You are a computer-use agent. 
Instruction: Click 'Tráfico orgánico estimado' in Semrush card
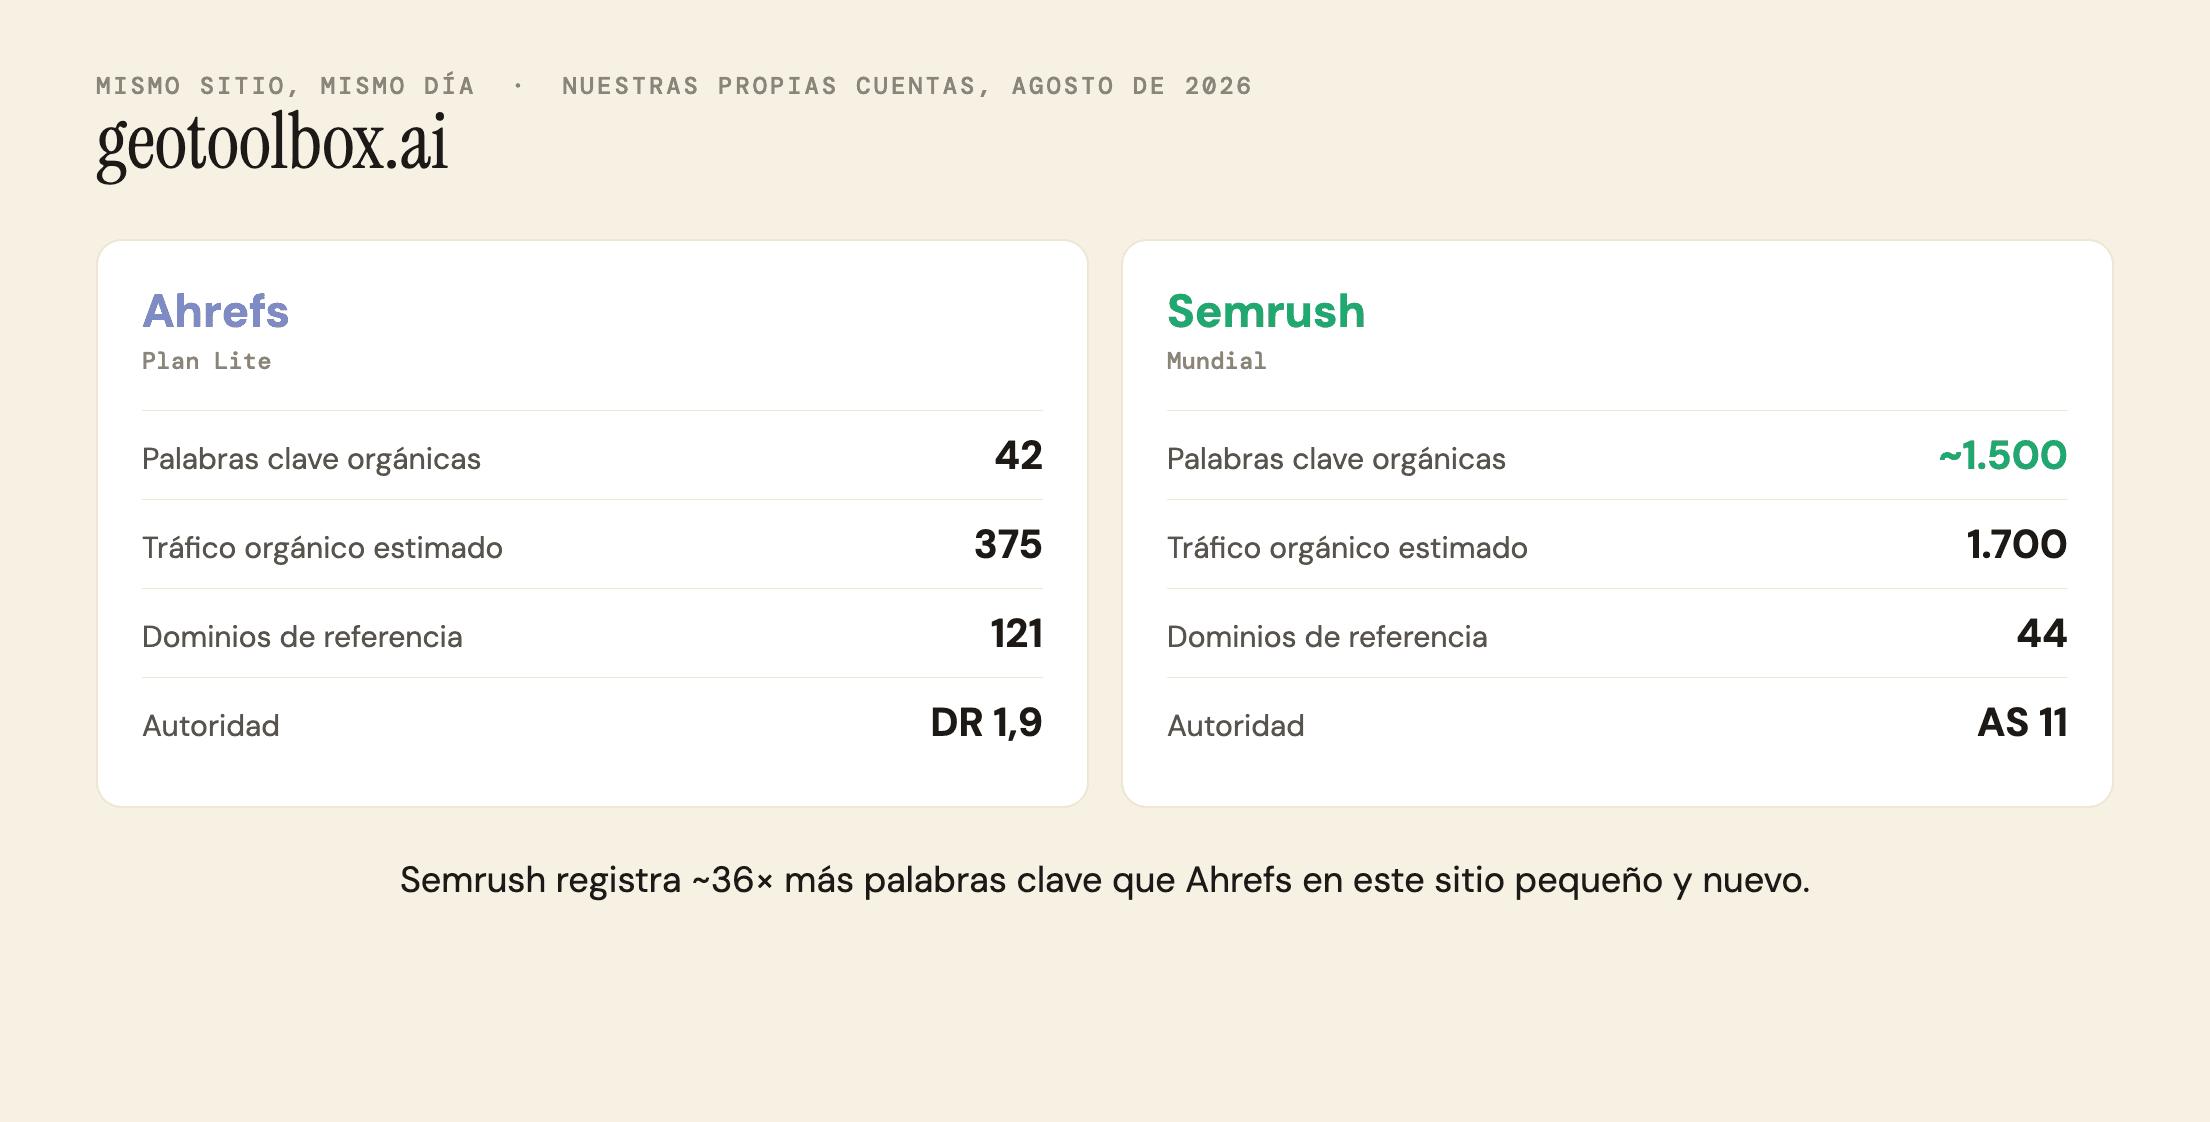pos(1347,548)
